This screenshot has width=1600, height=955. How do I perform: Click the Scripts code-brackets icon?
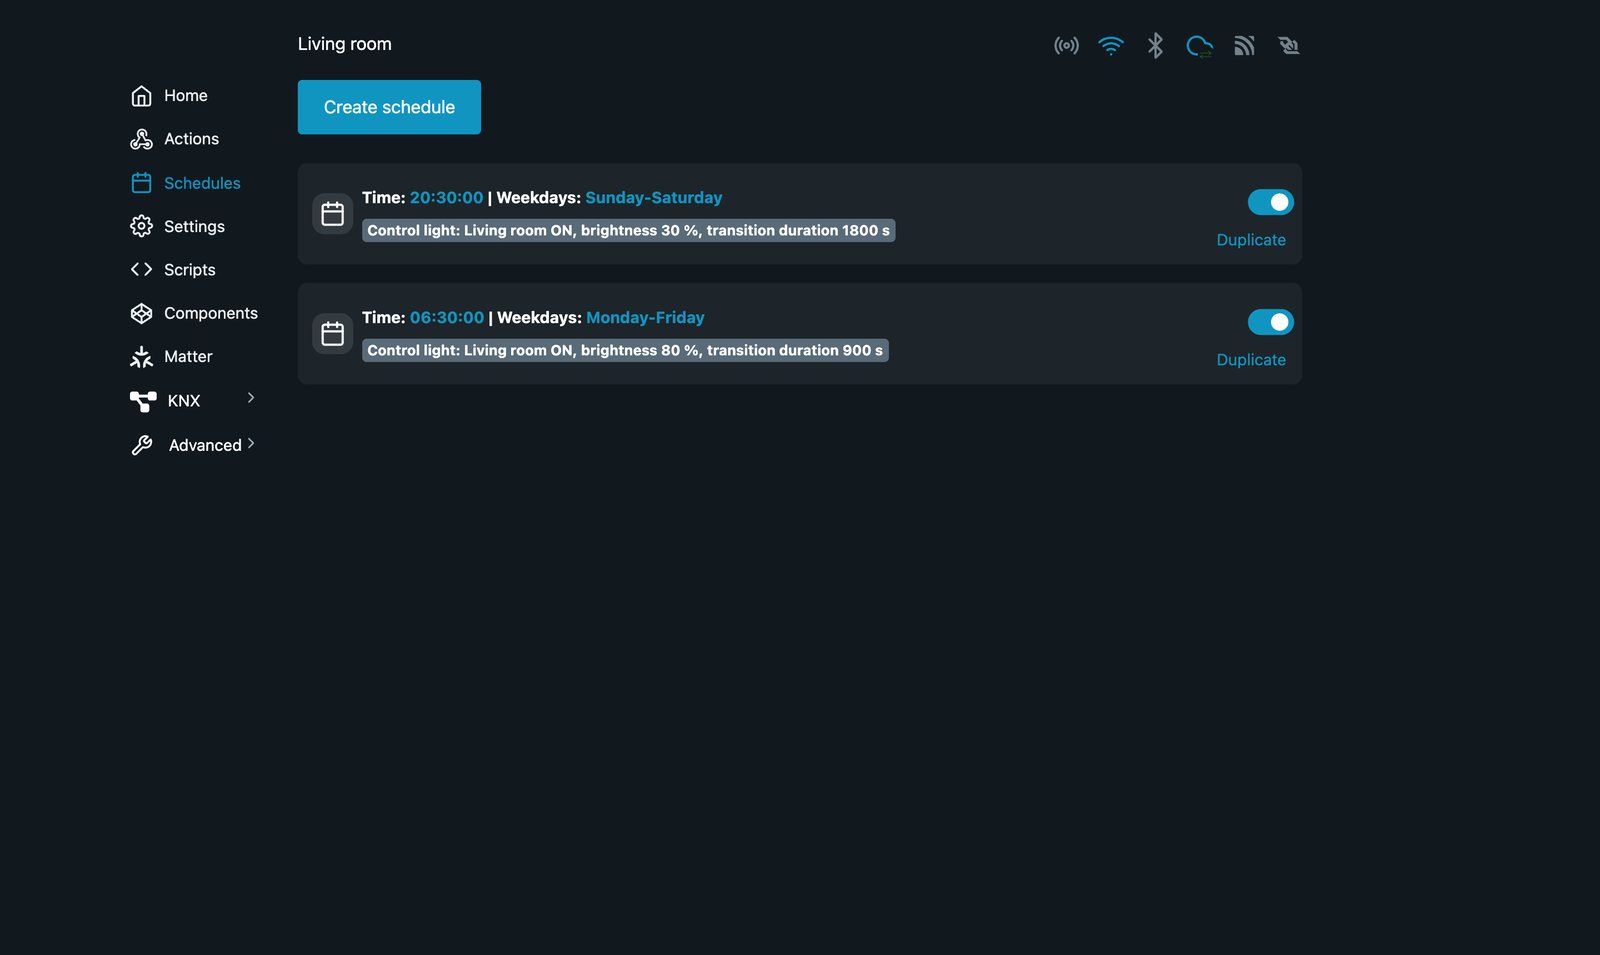tap(141, 270)
